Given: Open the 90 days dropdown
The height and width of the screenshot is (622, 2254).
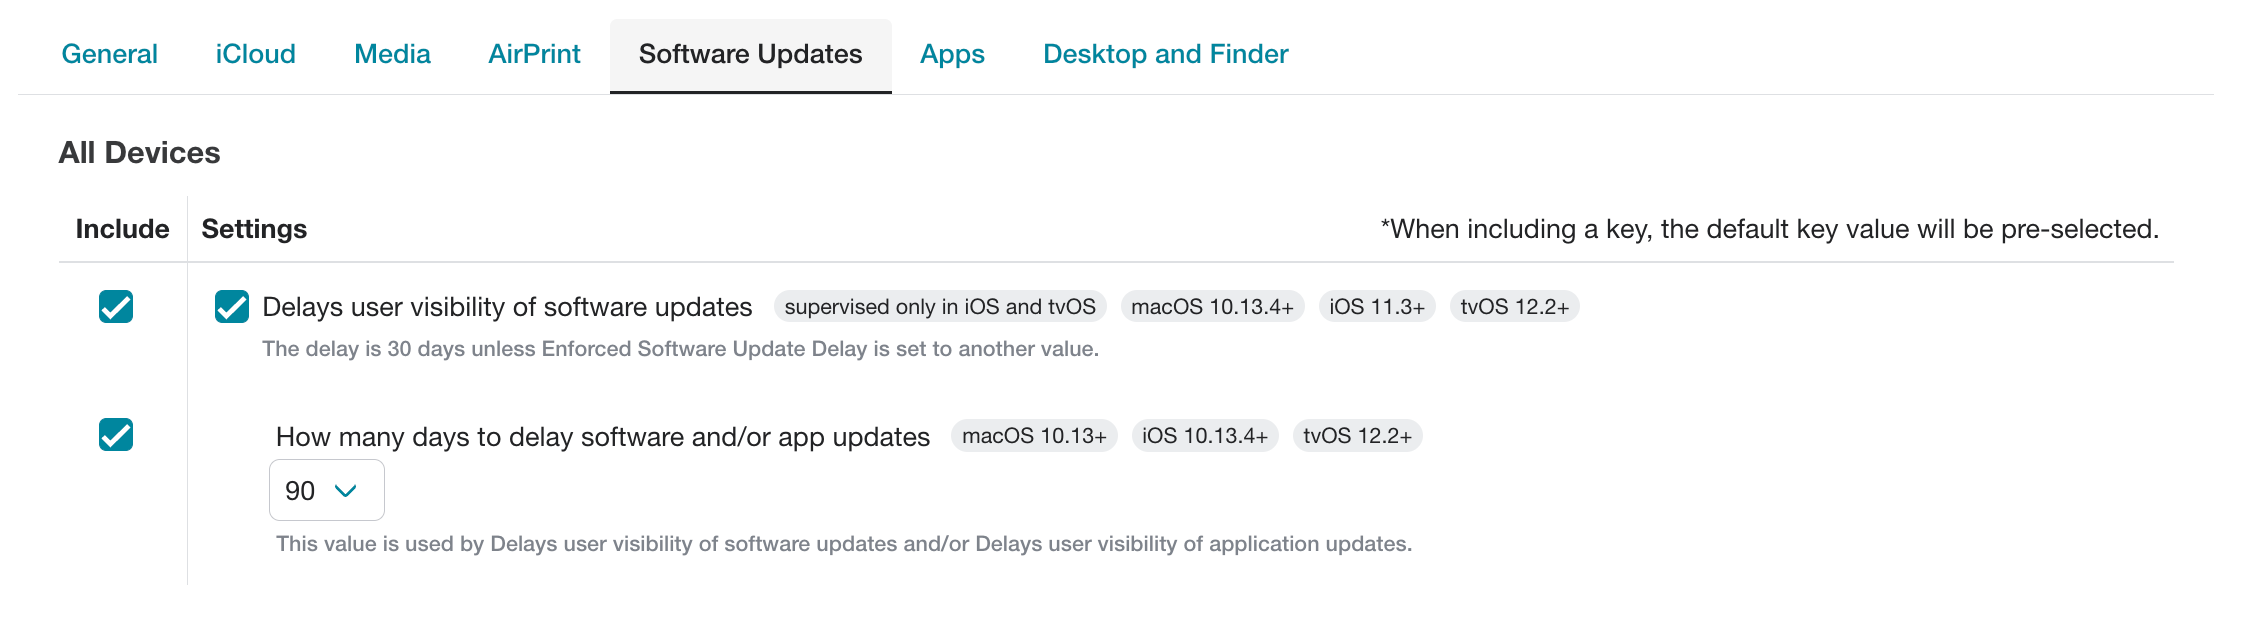Looking at the screenshot, I should click(326, 490).
